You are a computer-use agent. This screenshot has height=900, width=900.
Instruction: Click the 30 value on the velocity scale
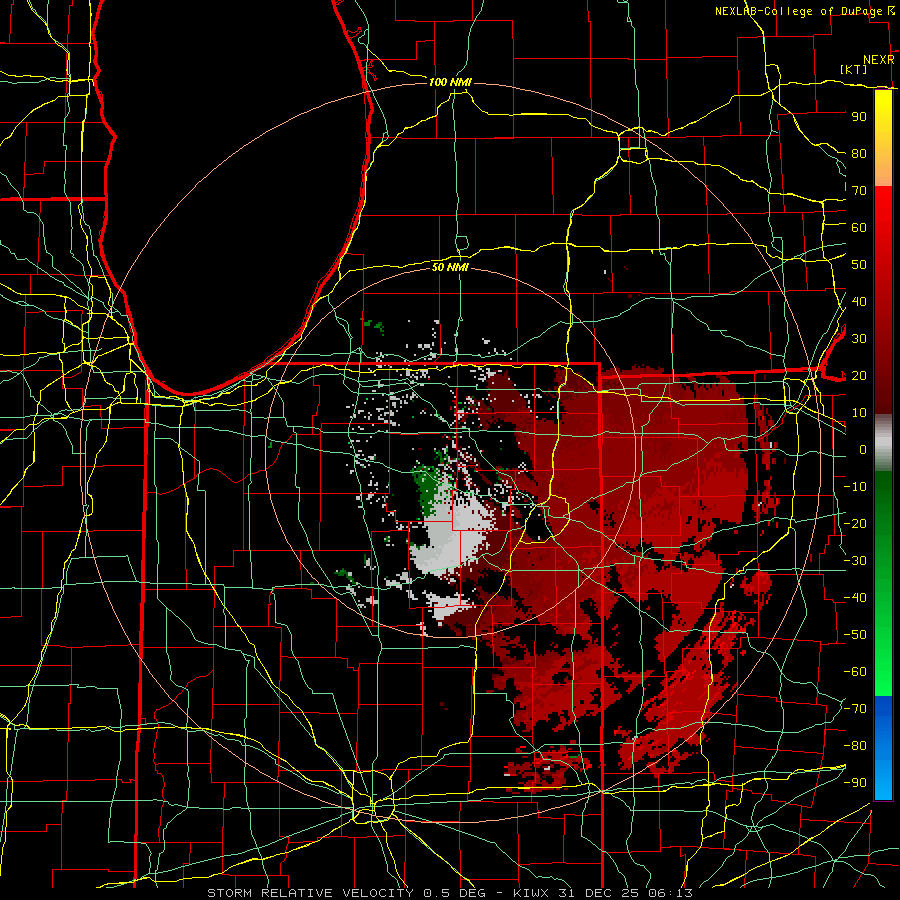tap(859, 339)
